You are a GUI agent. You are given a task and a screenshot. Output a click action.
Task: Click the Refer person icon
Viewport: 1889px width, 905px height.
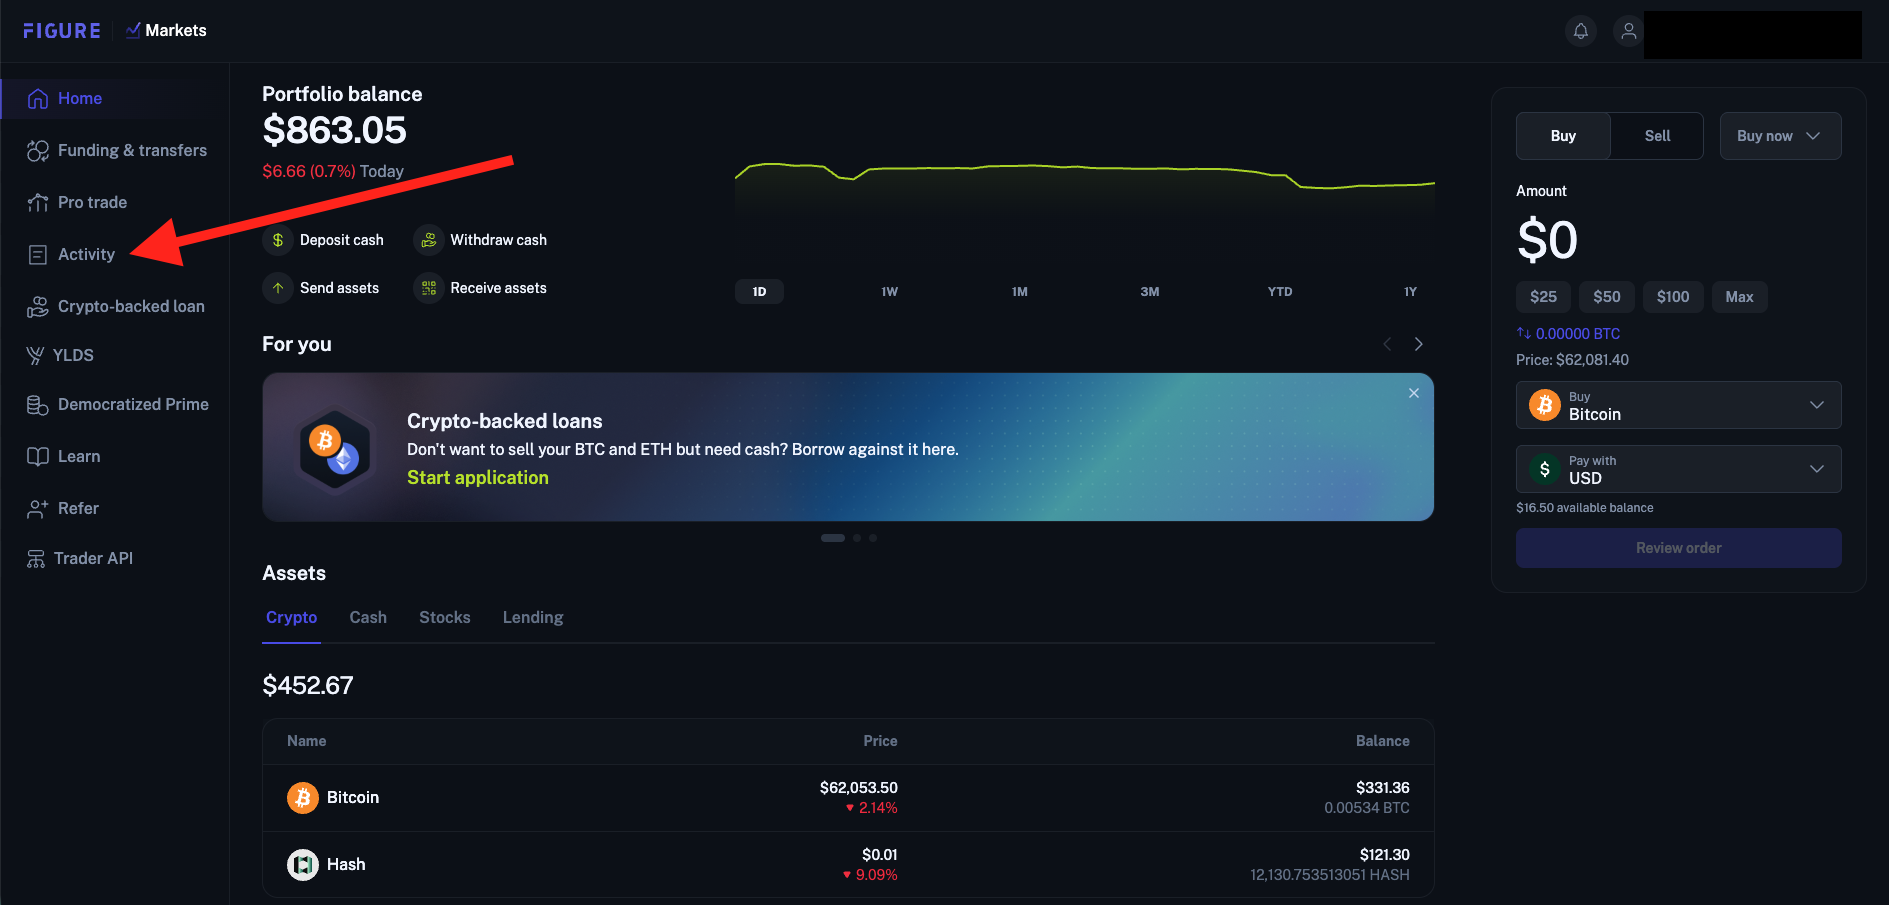click(x=38, y=508)
